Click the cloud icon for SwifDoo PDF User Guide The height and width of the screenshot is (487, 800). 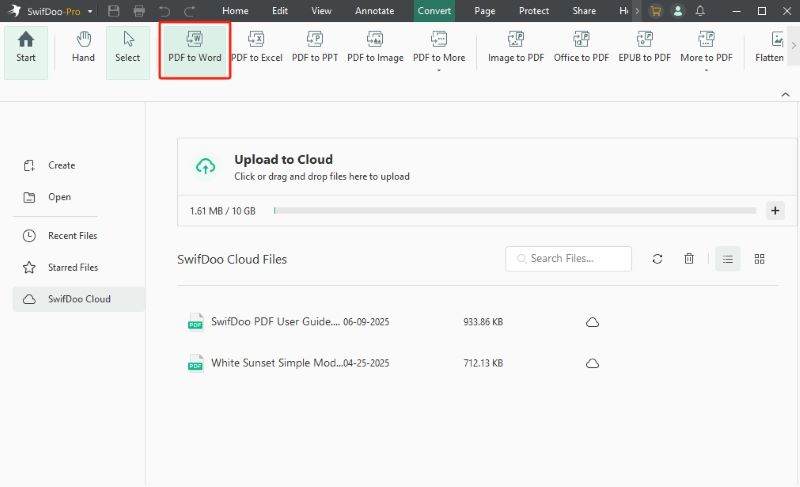pos(592,322)
